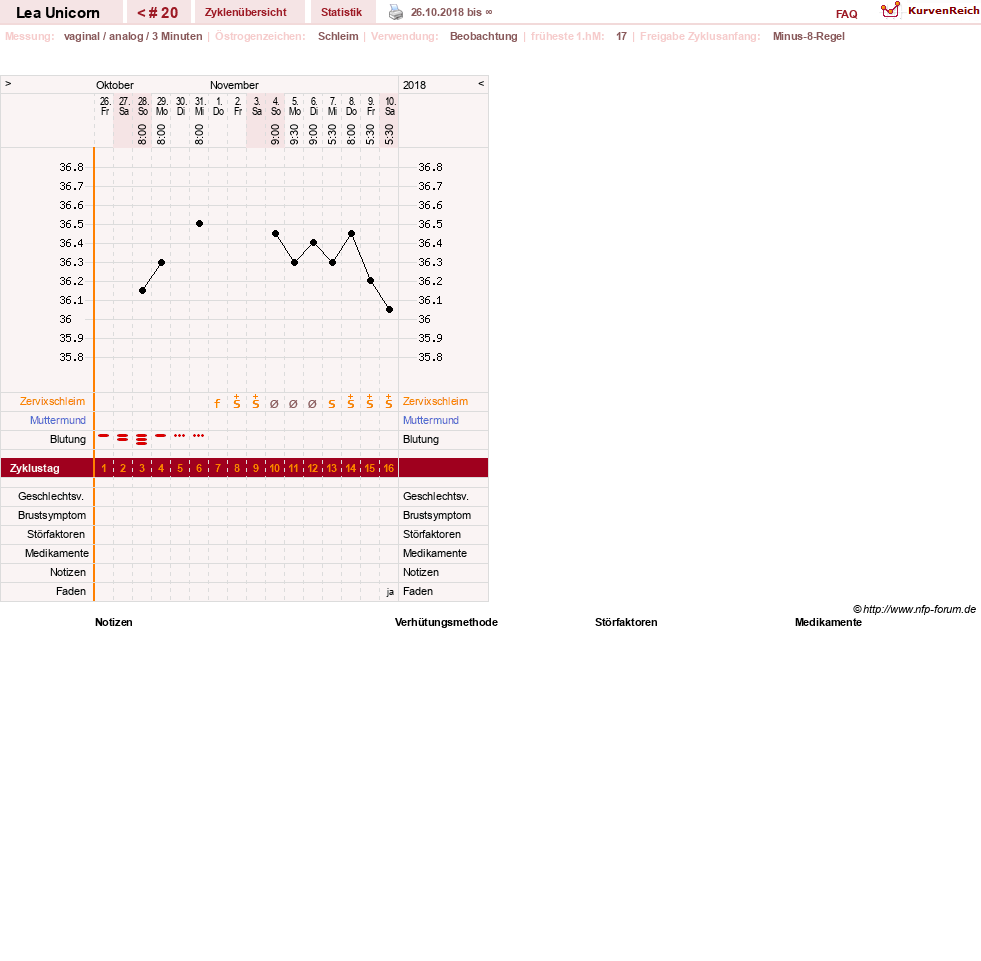Click the plain S mucus symbol on day 13

point(332,404)
